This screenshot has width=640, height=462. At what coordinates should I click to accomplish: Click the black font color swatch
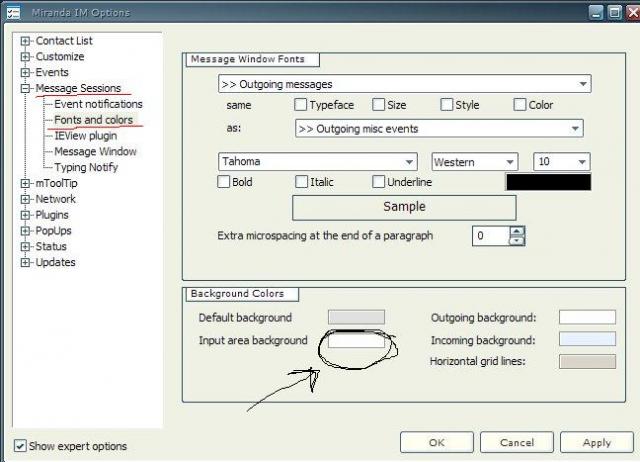point(548,182)
